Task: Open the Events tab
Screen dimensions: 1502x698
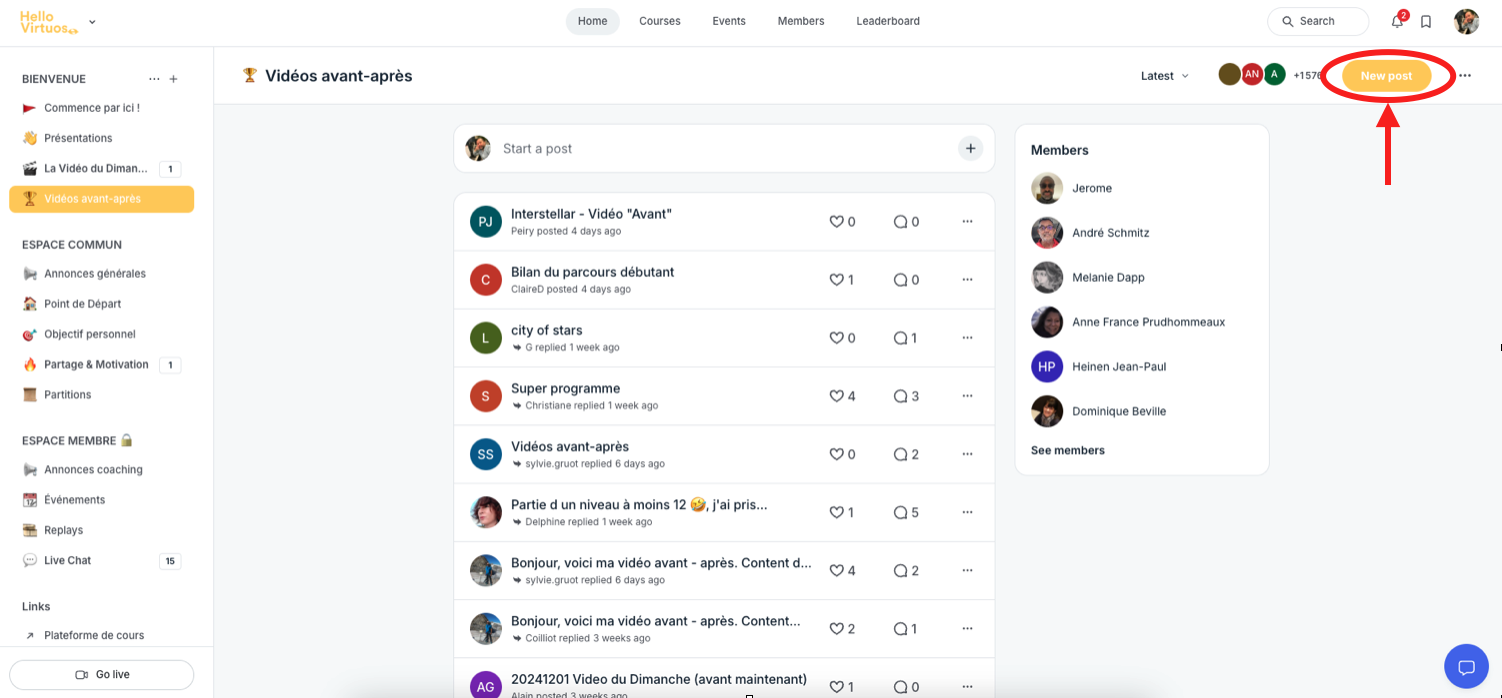Action: 729,21
